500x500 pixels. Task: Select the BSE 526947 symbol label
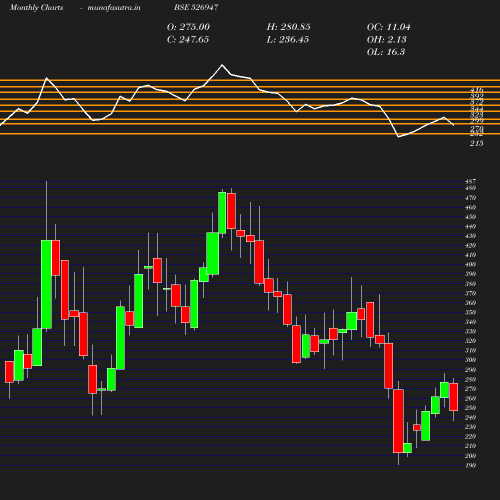[196, 7]
